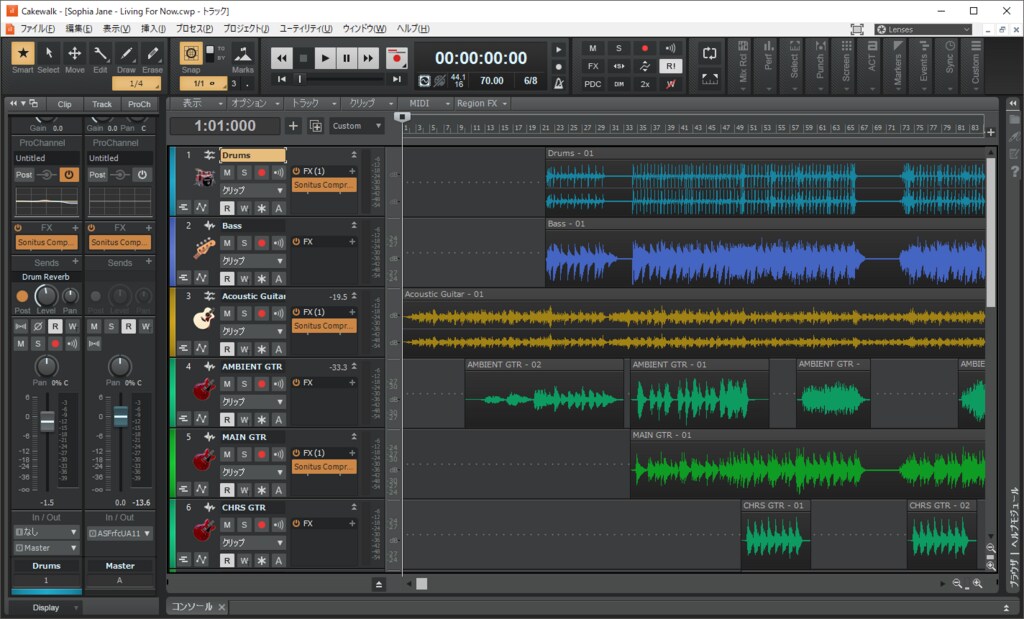Add a new track with plus button

click(293, 126)
